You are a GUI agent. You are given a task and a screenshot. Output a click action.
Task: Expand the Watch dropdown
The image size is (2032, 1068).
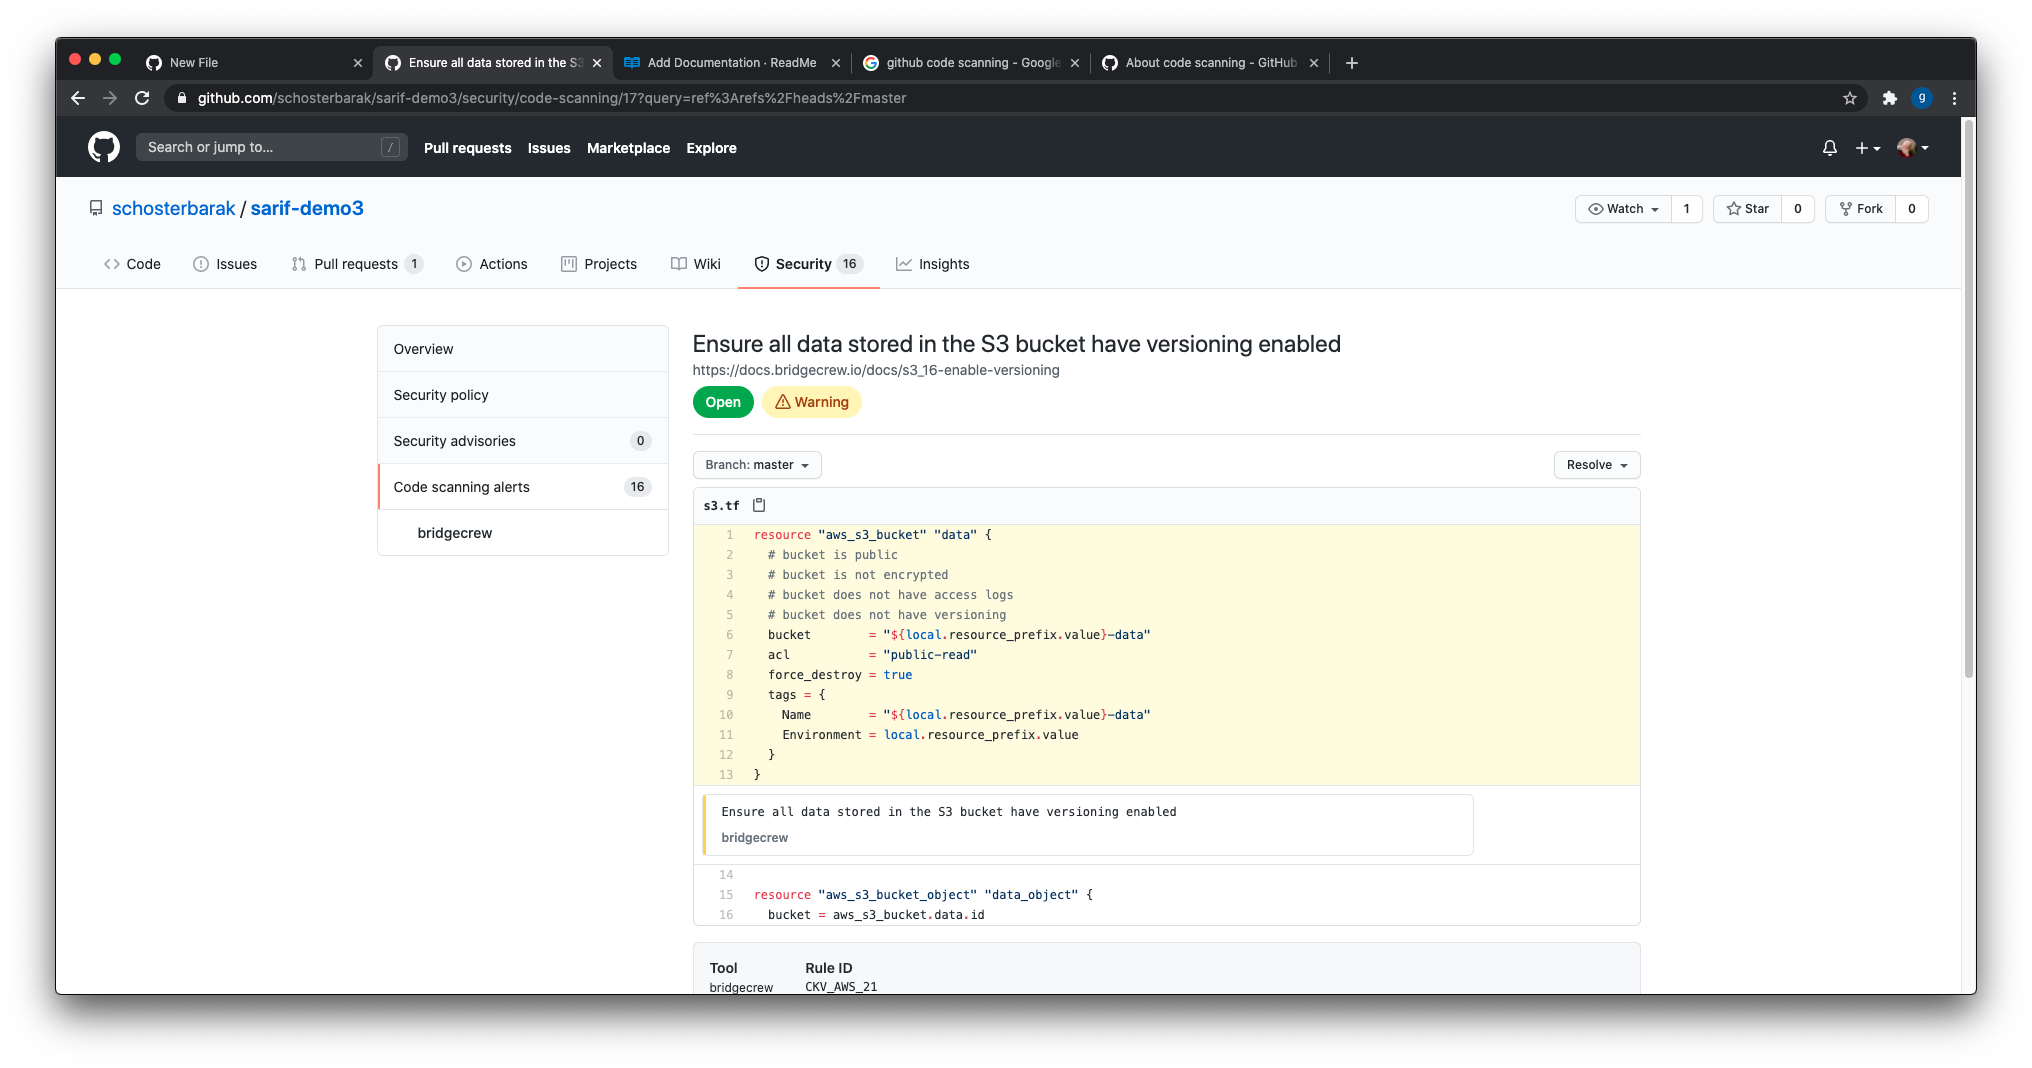pyautogui.click(x=1623, y=209)
